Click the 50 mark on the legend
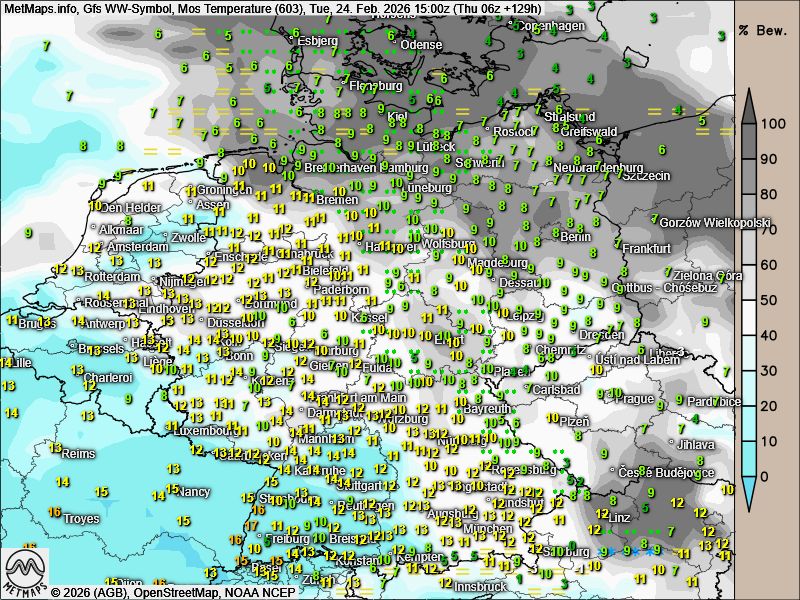Viewport: 800px width, 600px height. click(x=769, y=300)
